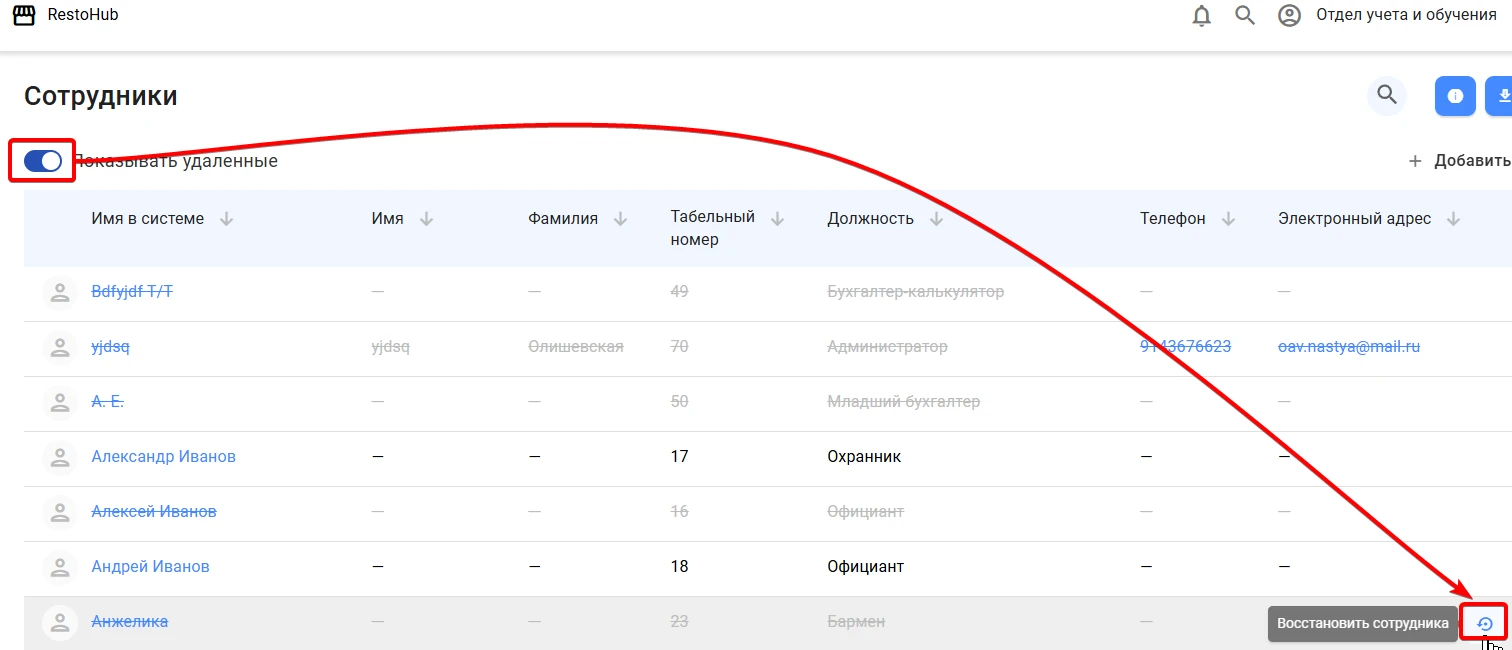Open employee search in Сотрудники header
The image size is (1512, 650).
tap(1387, 95)
